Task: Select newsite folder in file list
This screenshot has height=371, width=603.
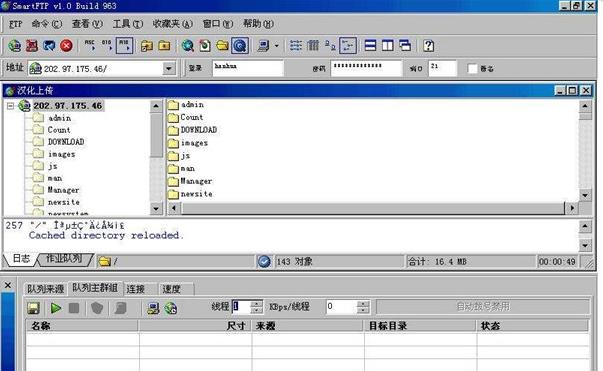Action: pyautogui.click(x=197, y=194)
